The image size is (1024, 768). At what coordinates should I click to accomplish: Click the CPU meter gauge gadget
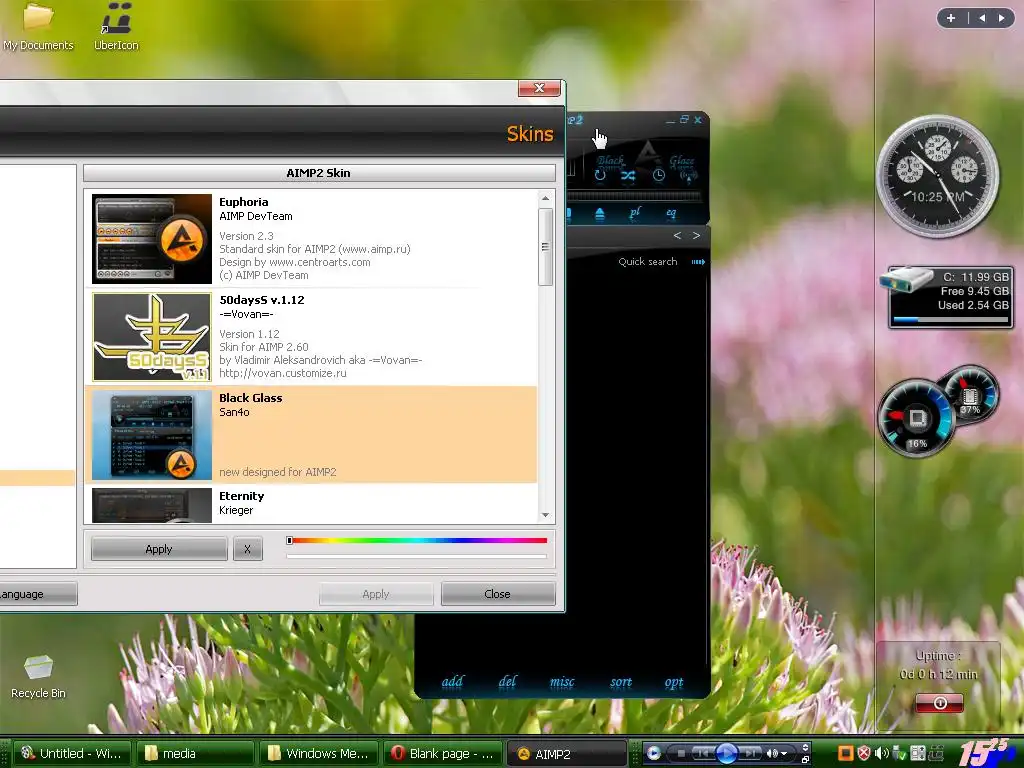coord(917,418)
